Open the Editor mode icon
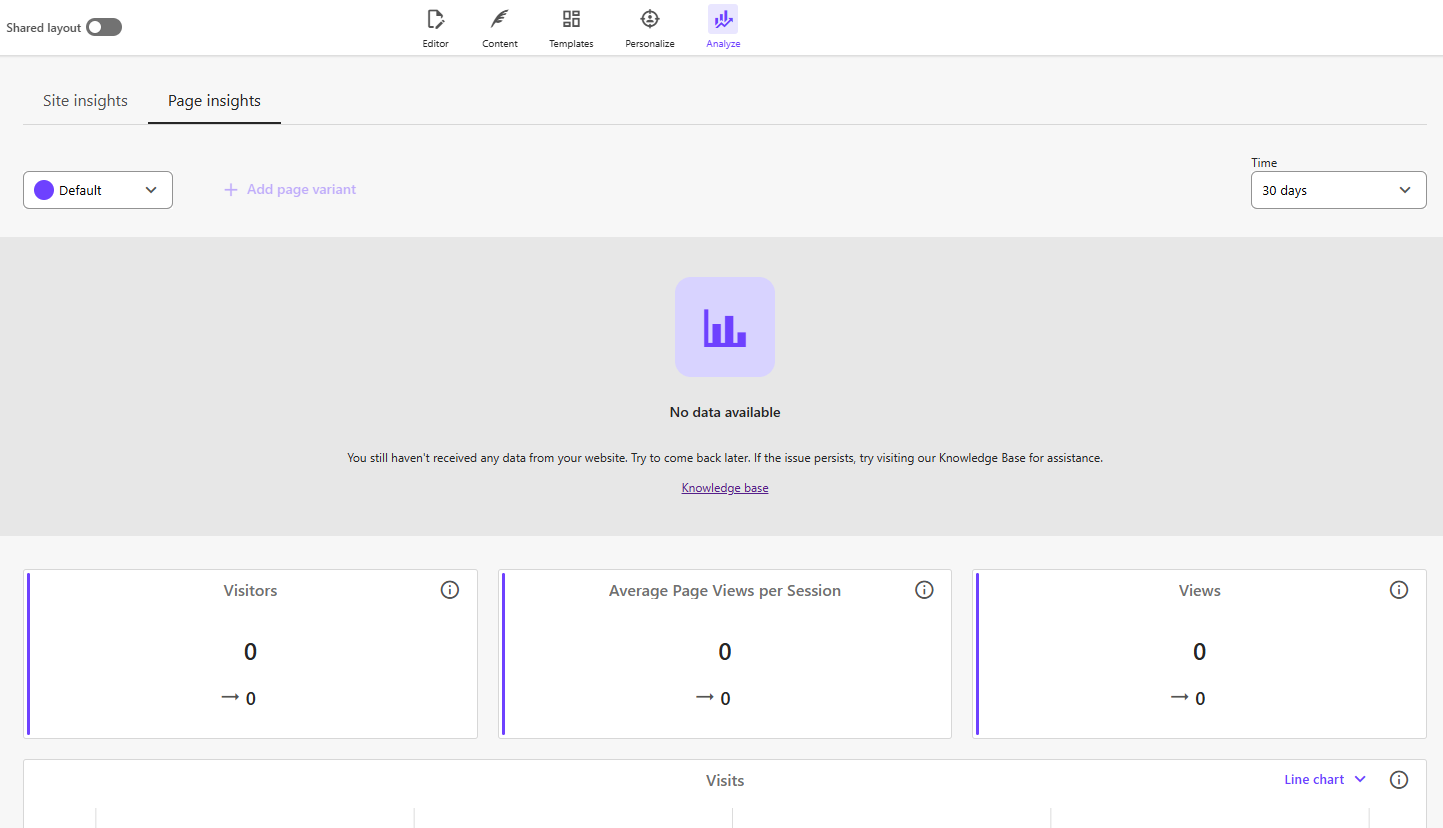This screenshot has height=828, width=1443. [435, 19]
